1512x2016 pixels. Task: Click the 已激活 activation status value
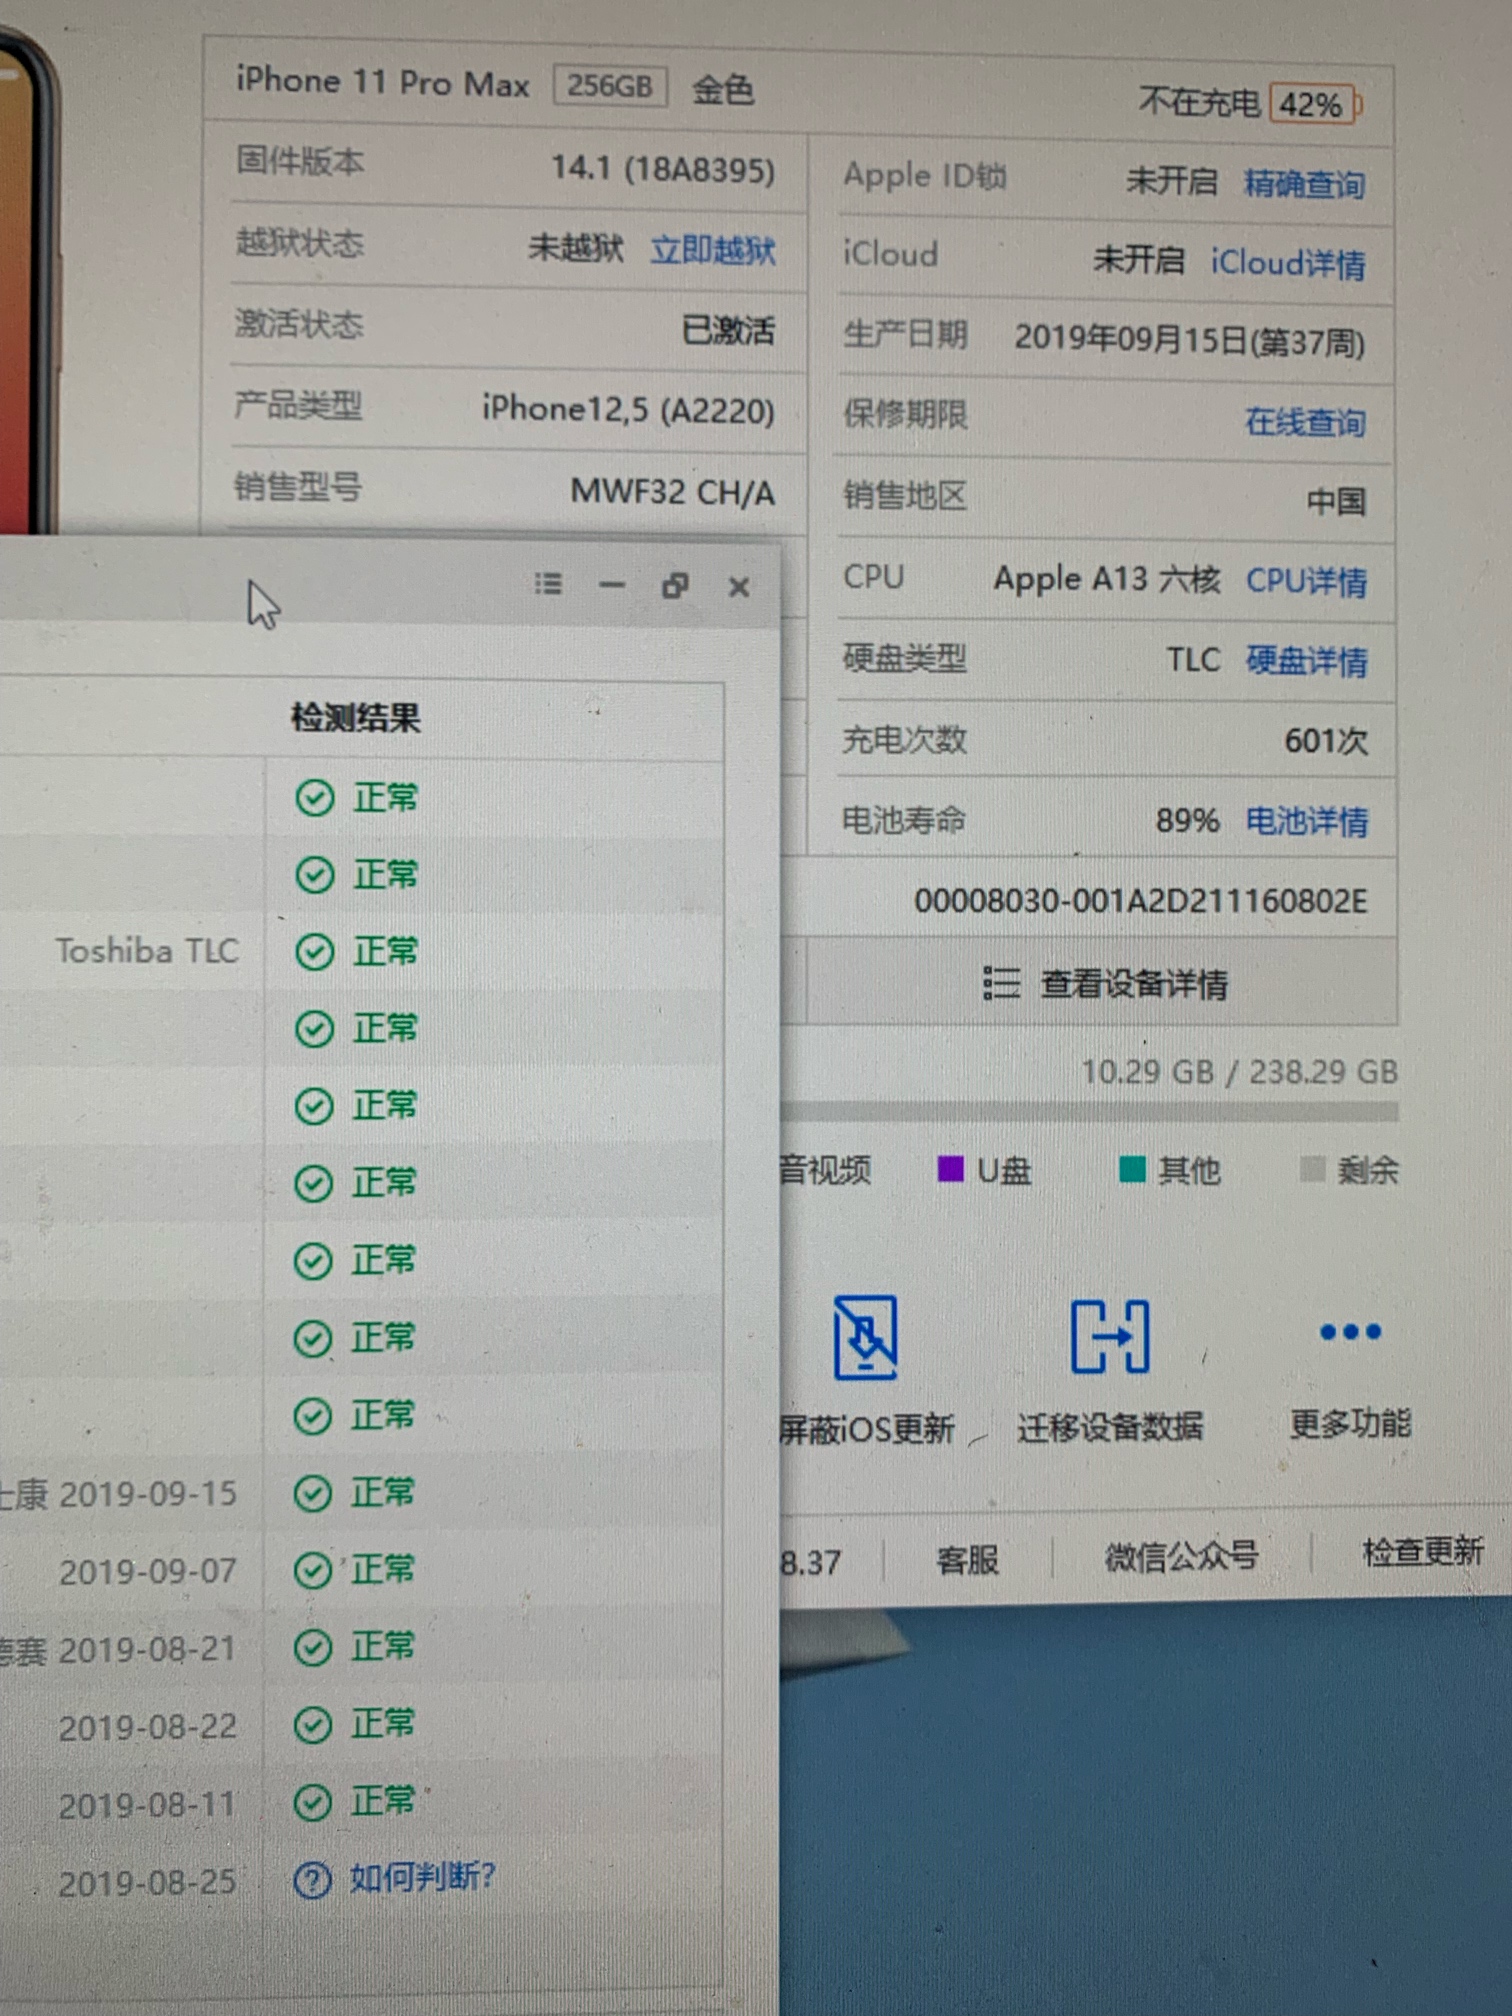pos(728,329)
